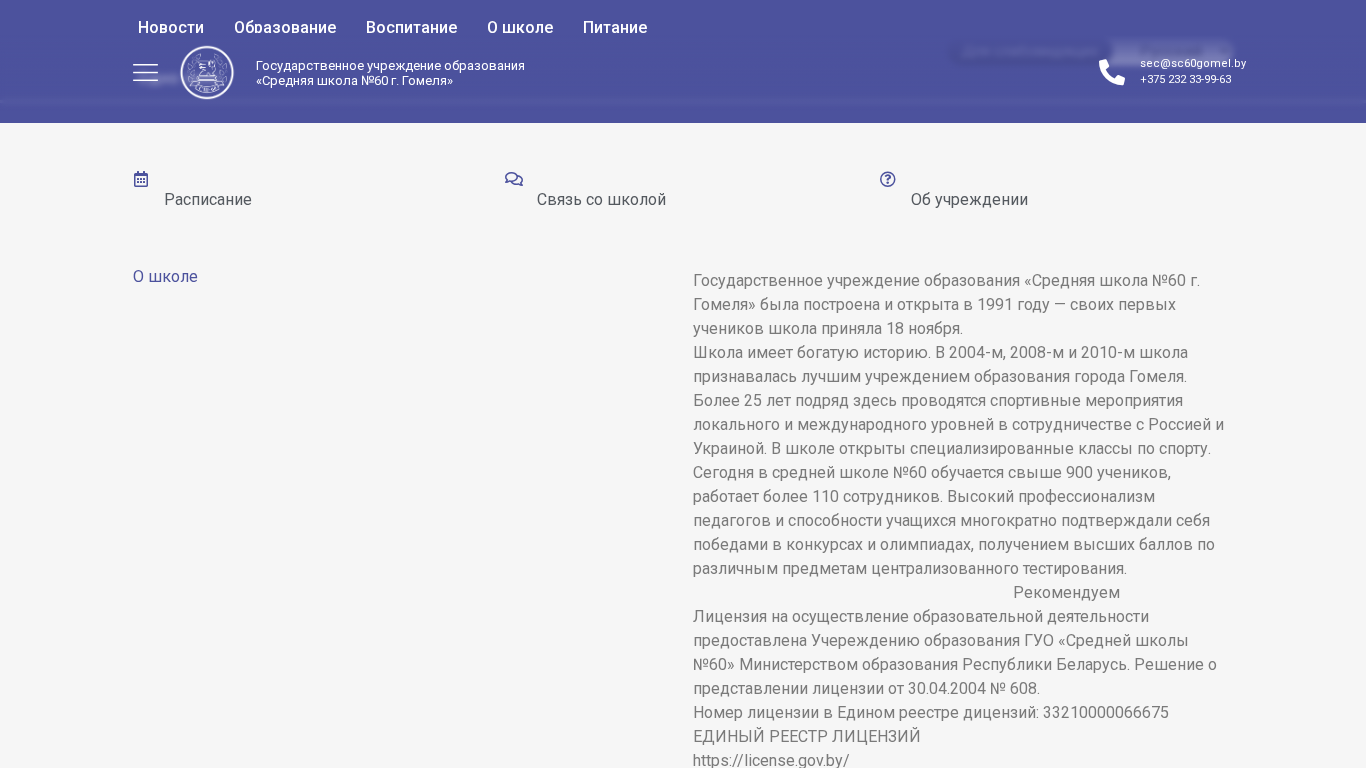Click the phone handset icon
Viewport: 1366px width, 768px height.
pyautogui.click(x=1111, y=72)
